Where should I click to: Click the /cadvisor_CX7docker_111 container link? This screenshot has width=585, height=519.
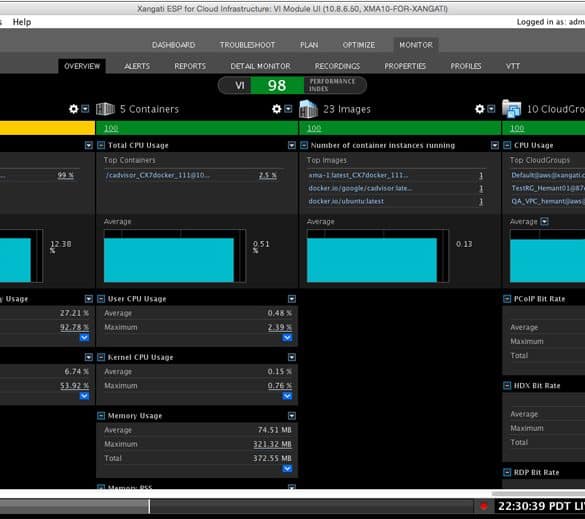click(x=157, y=175)
